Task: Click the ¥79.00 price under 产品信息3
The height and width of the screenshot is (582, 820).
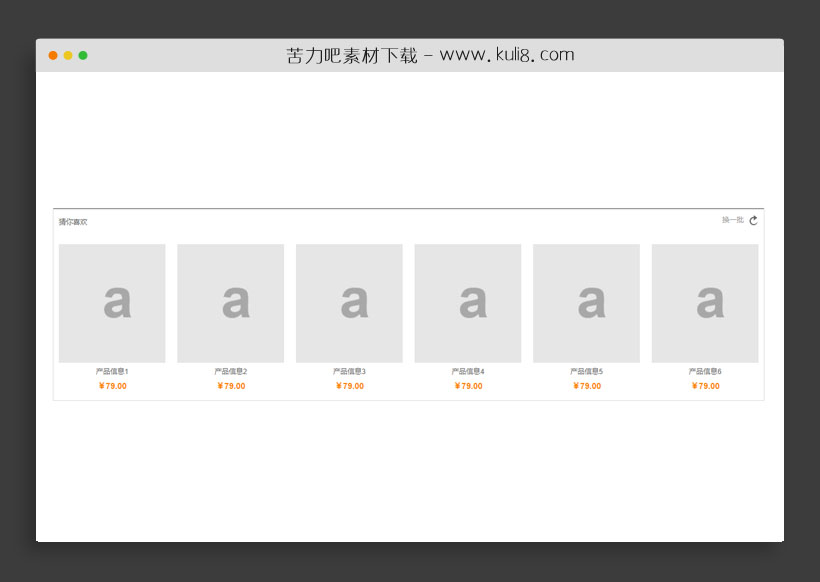Action: click(x=349, y=386)
